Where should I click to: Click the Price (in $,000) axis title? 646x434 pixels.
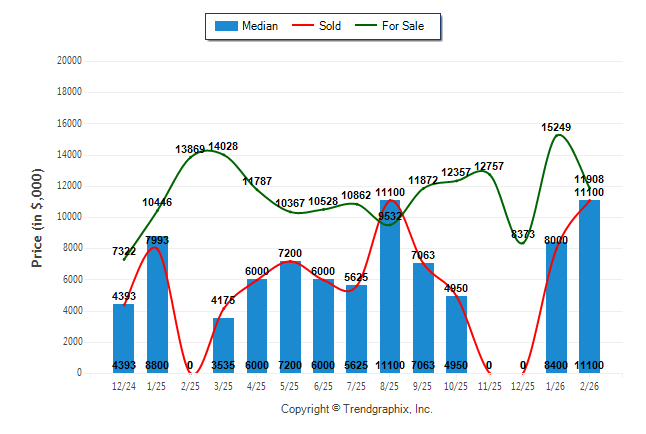tap(37, 215)
